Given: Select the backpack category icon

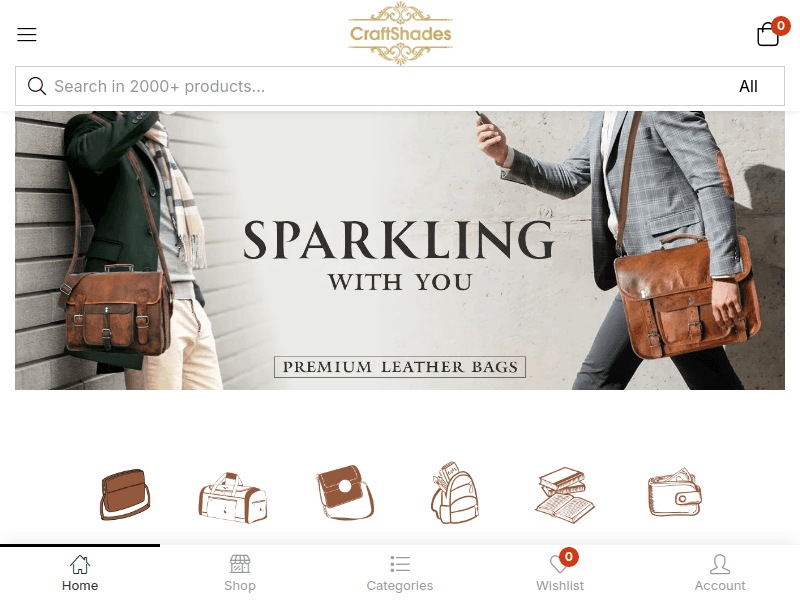Looking at the screenshot, I should point(455,493).
